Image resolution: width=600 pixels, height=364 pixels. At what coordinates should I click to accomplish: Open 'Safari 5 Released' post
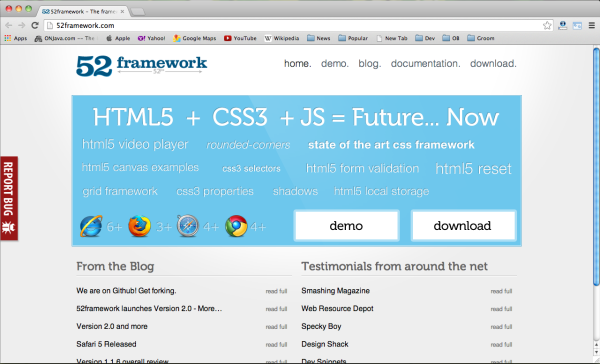pyautogui.click(x=106, y=344)
